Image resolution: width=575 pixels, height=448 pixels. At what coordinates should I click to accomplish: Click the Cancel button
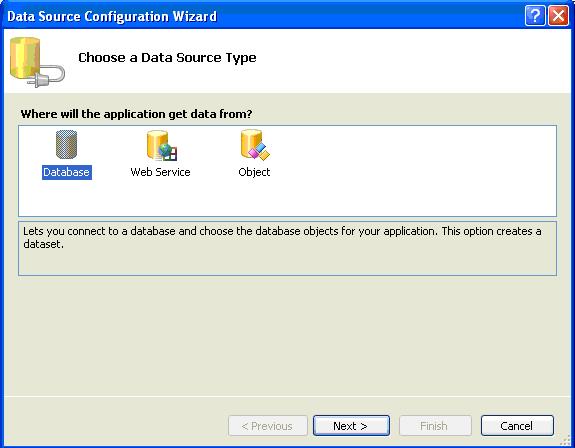[x=517, y=426]
